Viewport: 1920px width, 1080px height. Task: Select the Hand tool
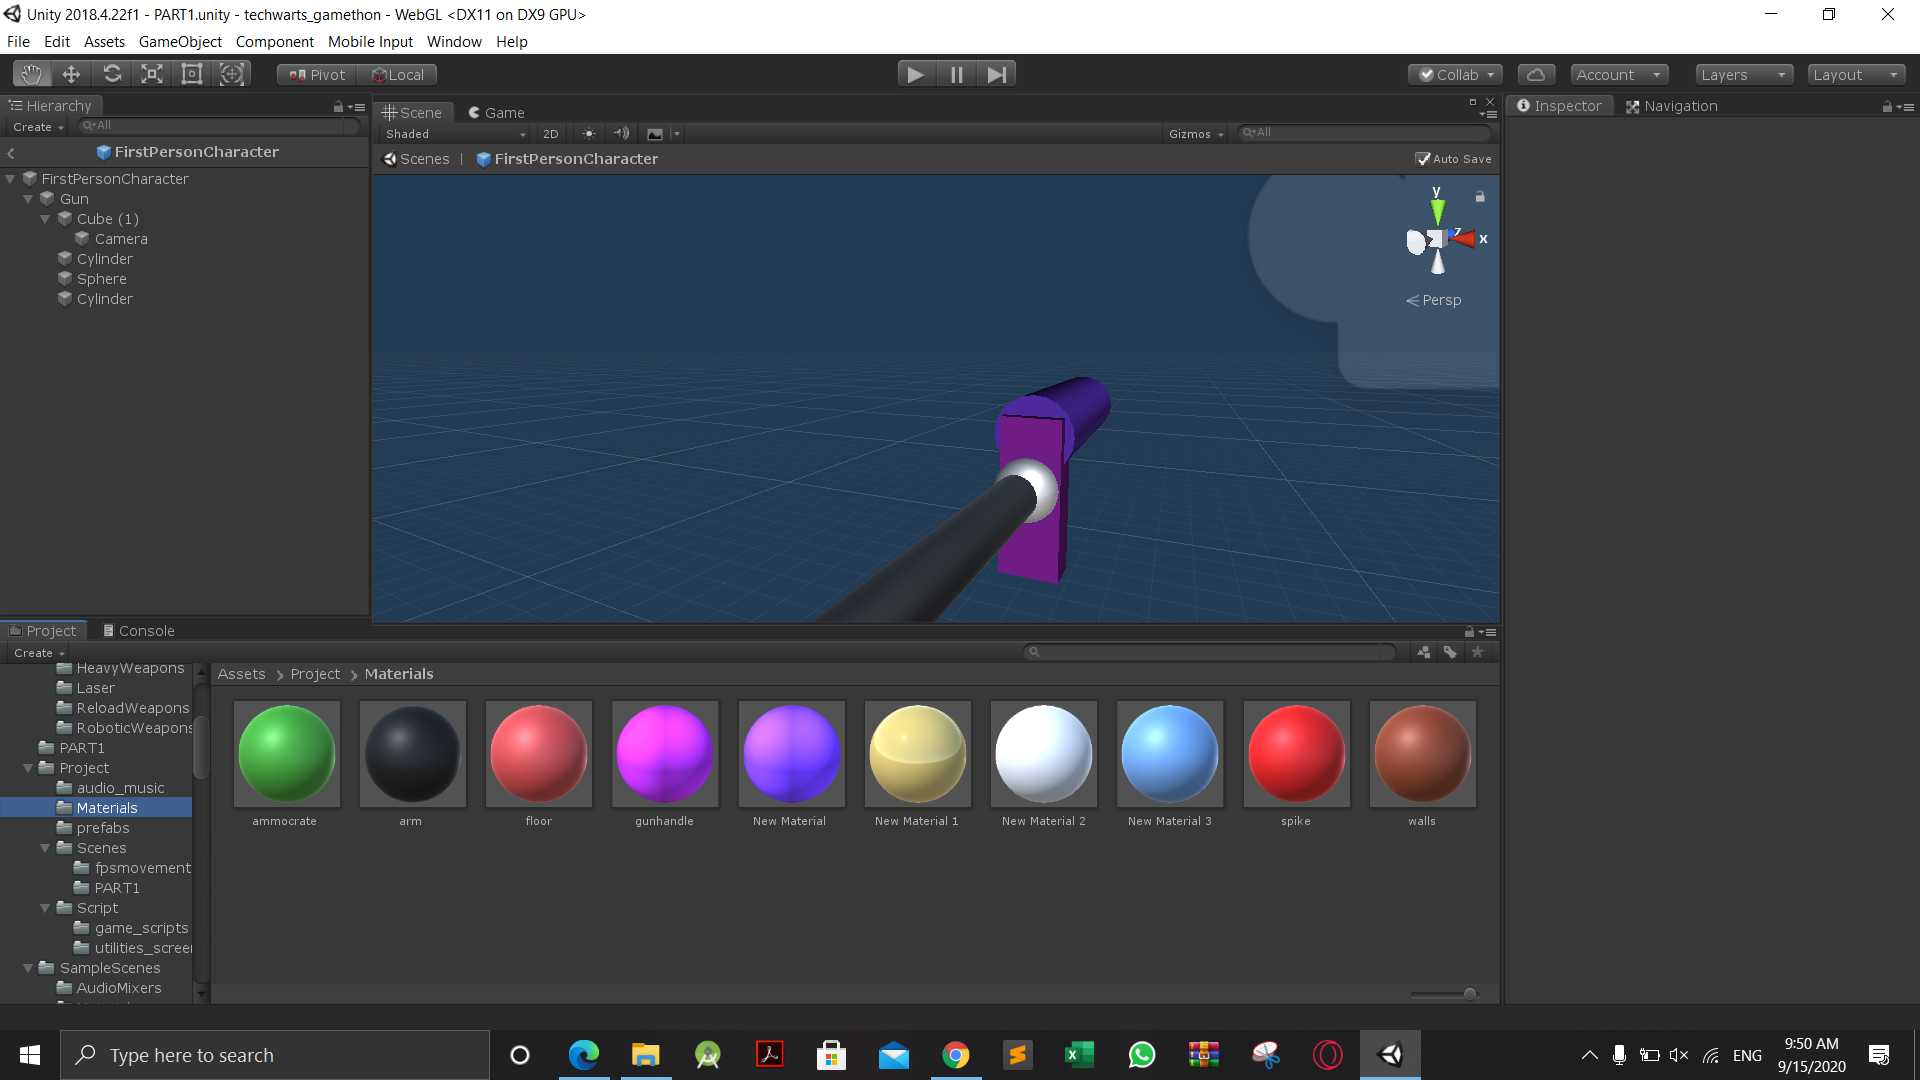tap(32, 74)
